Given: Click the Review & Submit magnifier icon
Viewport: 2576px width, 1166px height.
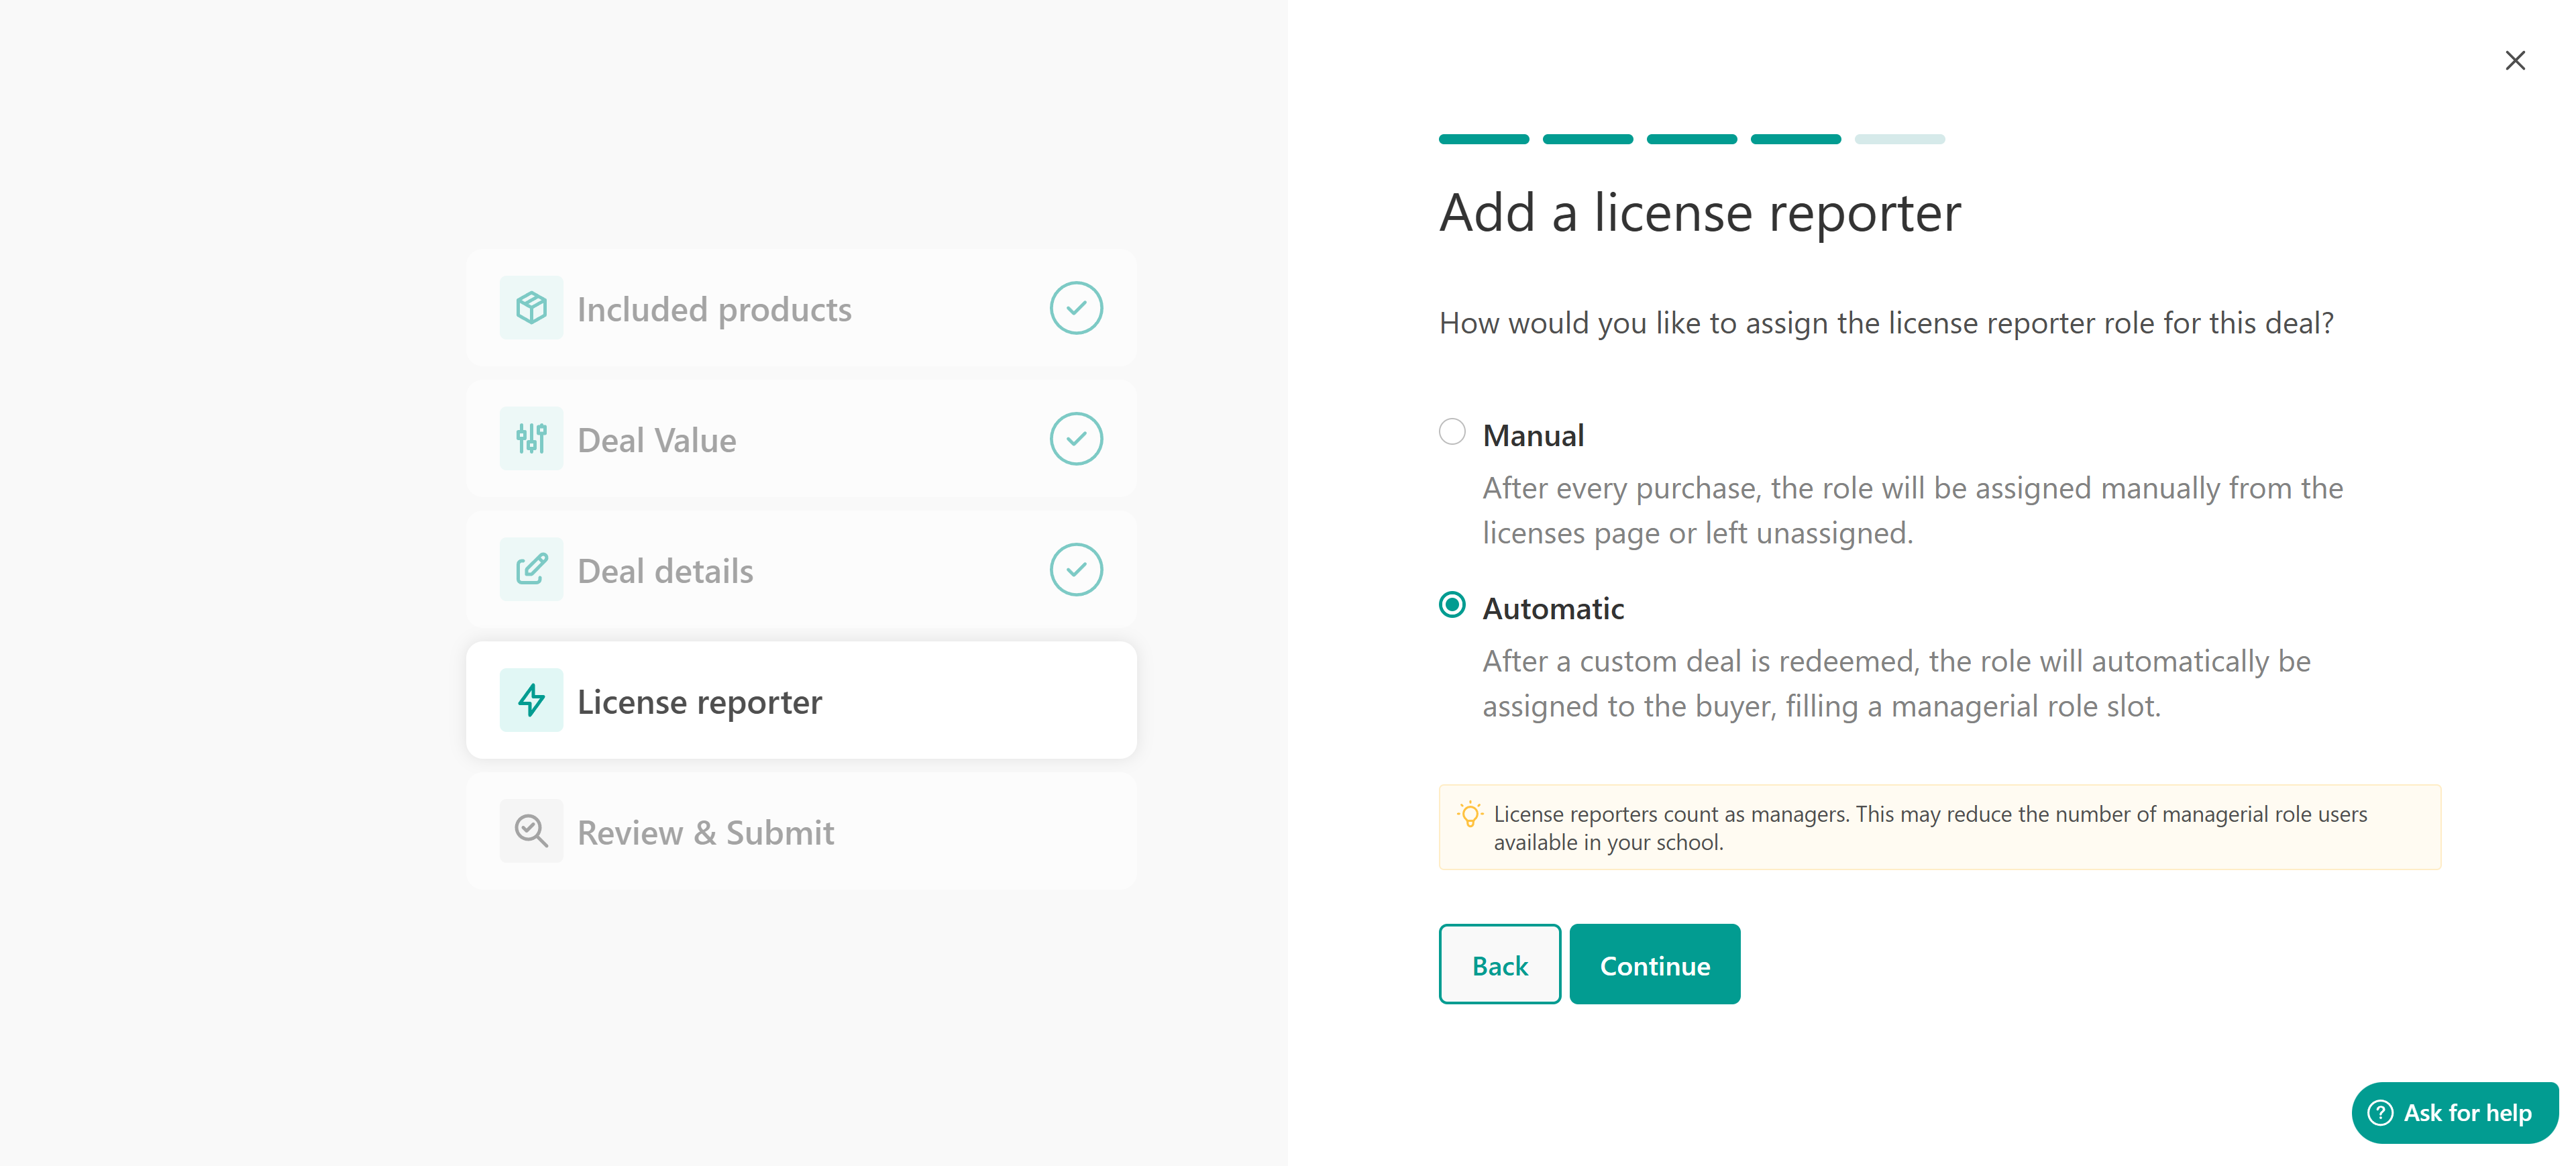Looking at the screenshot, I should (531, 831).
